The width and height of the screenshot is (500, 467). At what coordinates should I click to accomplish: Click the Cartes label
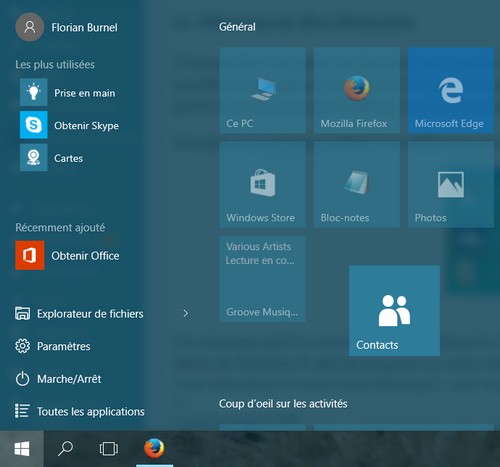[x=68, y=158]
